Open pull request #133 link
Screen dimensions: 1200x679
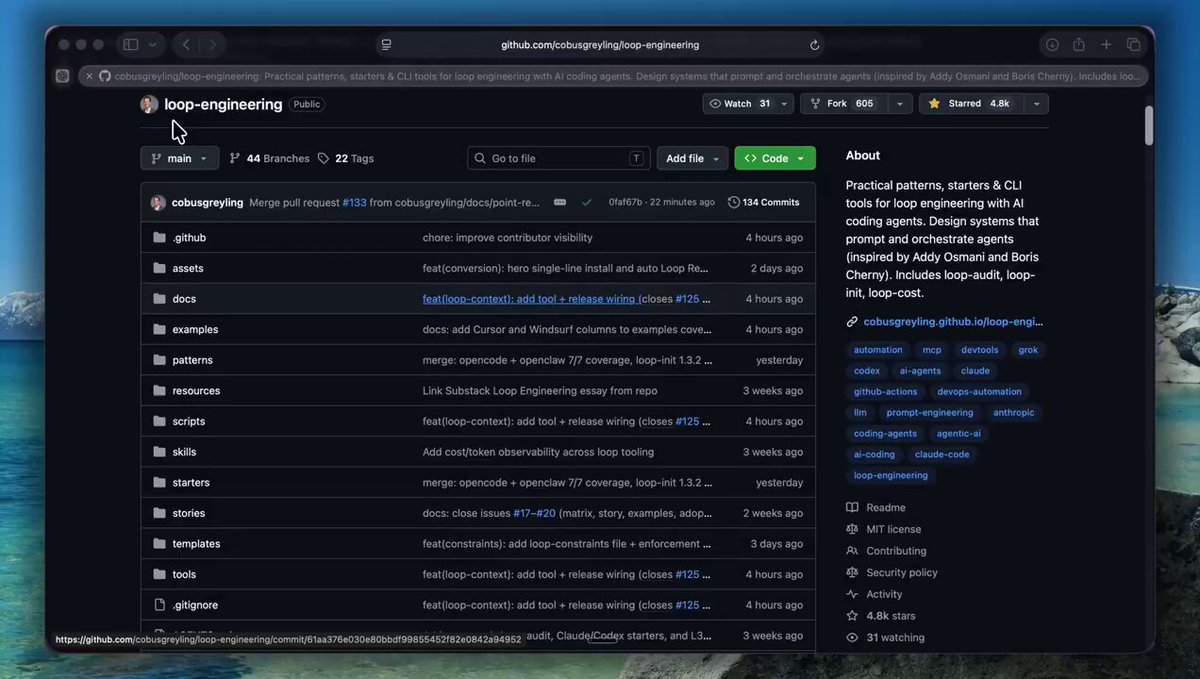point(354,202)
